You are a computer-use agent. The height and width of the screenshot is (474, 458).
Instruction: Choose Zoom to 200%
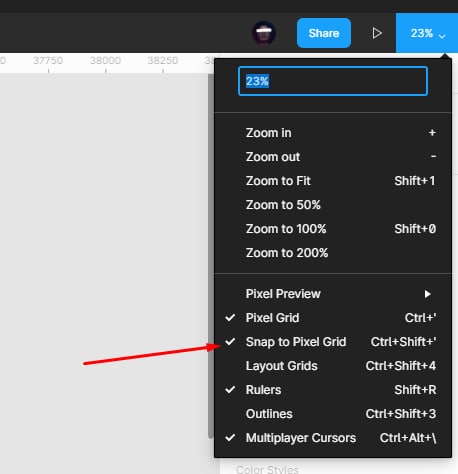coord(333,253)
